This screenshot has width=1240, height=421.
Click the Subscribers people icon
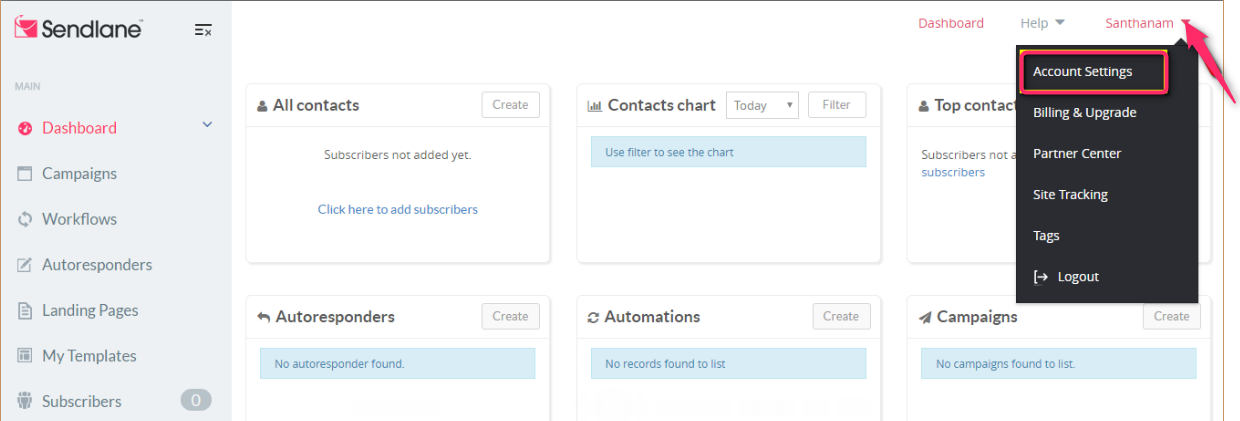click(x=25, y=401)
